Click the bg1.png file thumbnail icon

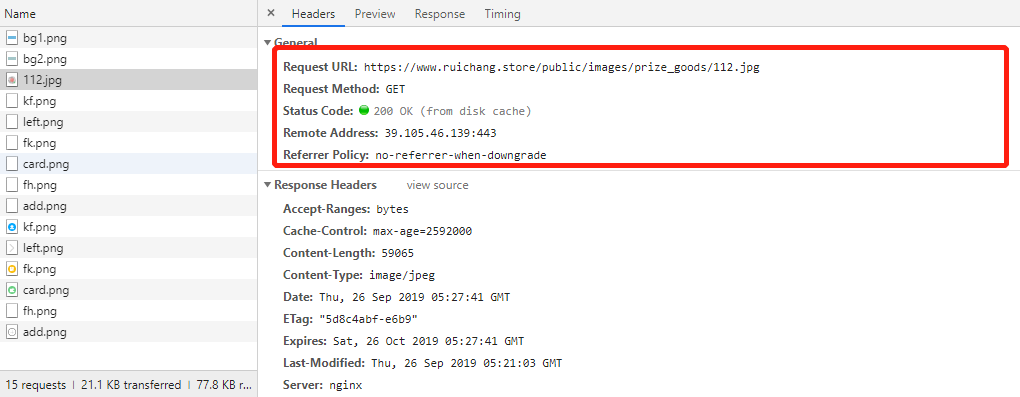(12, 38)
